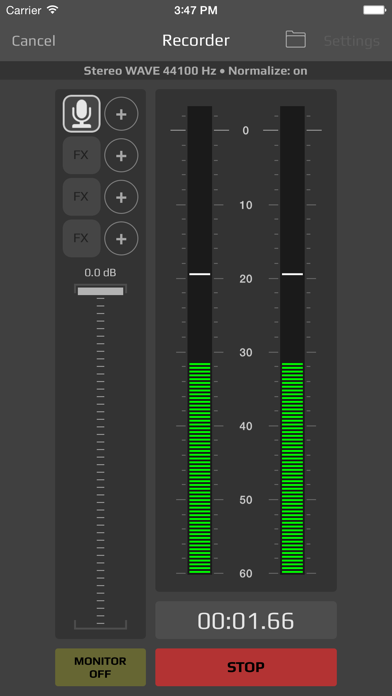Click the right channel level meter
The image size is (392, 696).
pyautogui.click(x=292, y=340)
